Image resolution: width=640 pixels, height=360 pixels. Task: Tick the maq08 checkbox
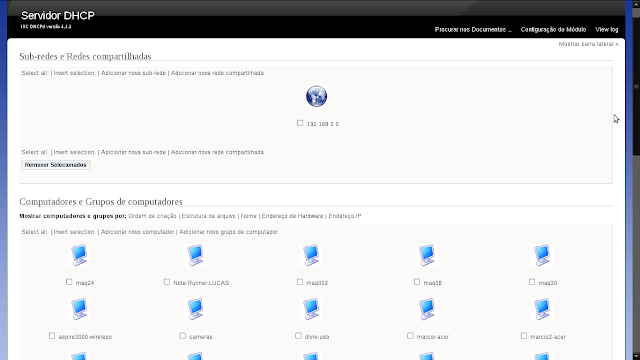coord(417,282)
